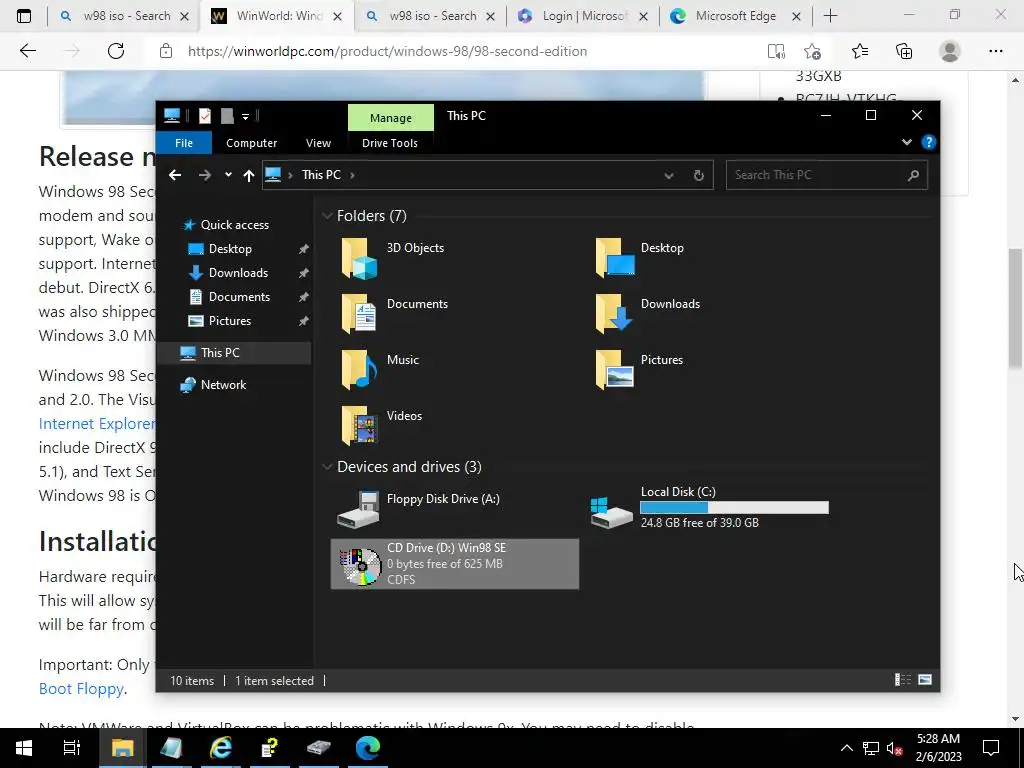
Task: Collapse the Devices and drives (3) group
Action: [x=327, y=466]
